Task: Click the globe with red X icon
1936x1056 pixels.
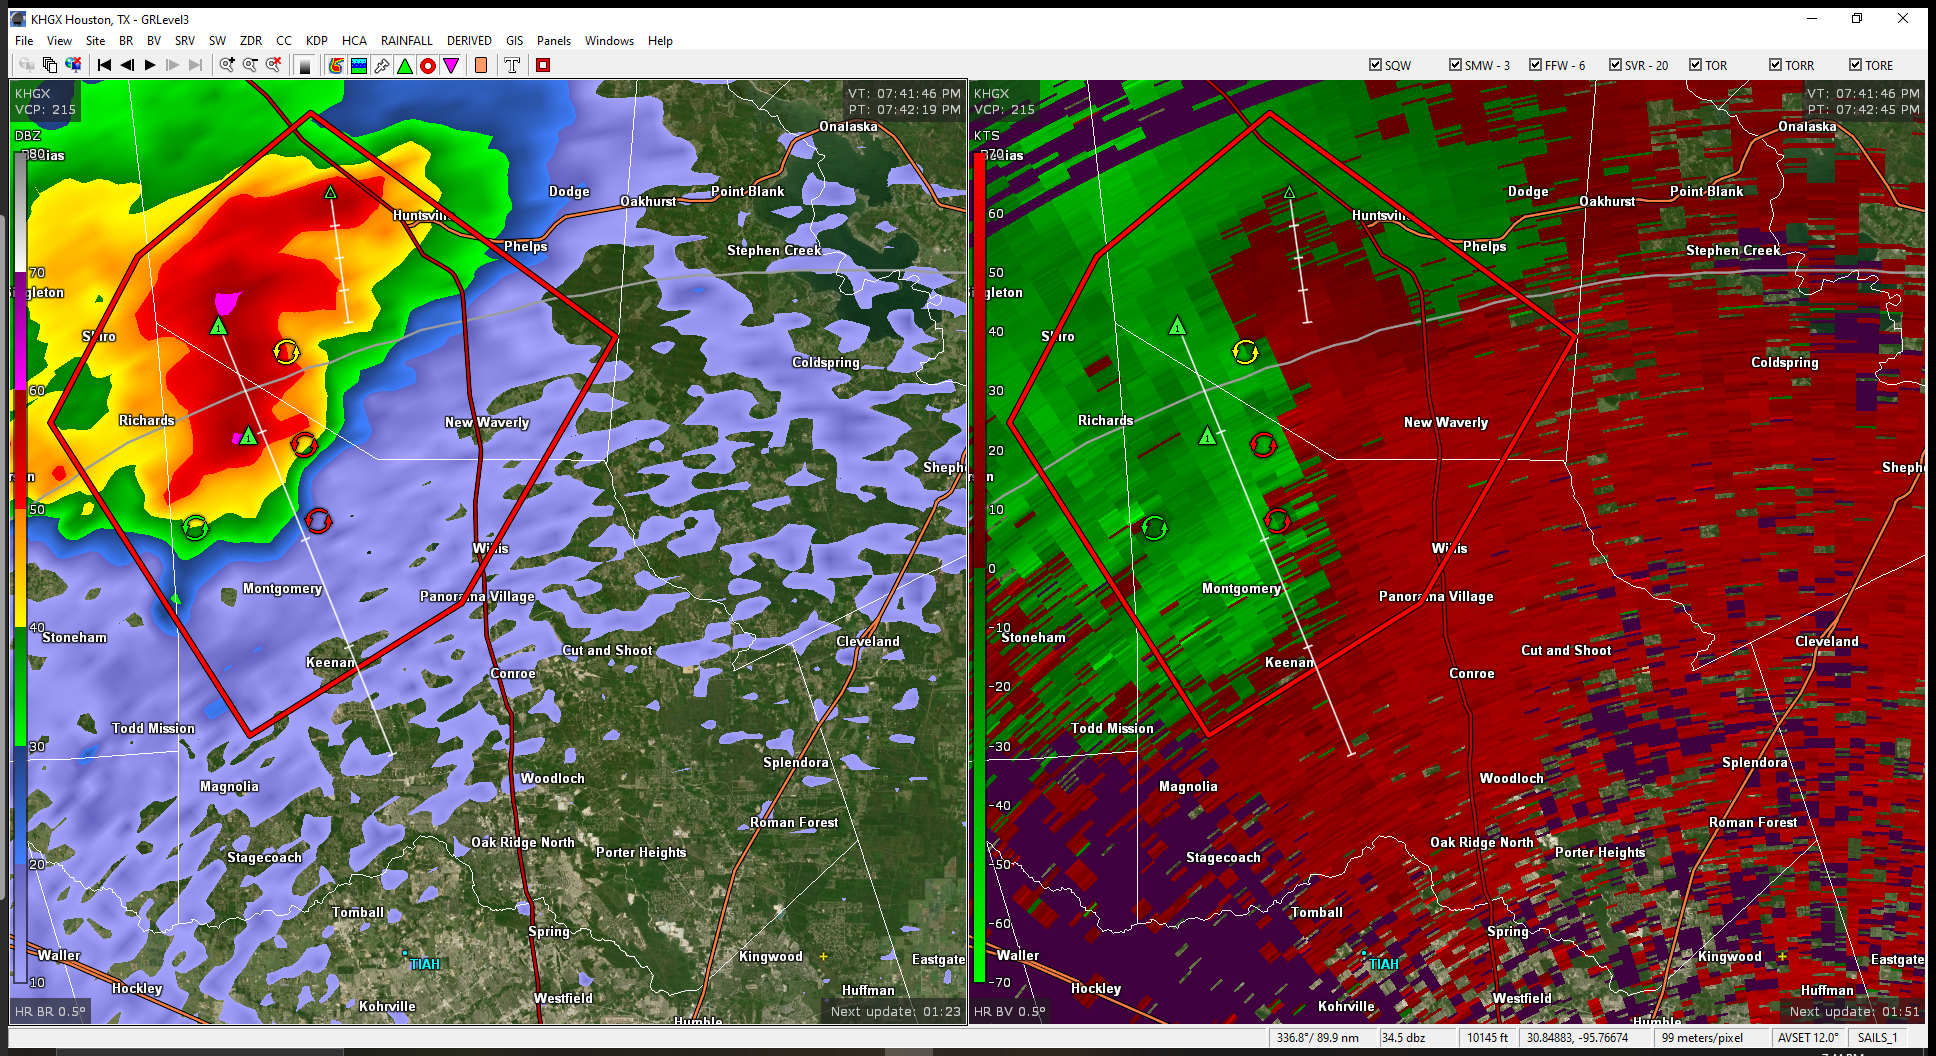Action: click(73, 65)
